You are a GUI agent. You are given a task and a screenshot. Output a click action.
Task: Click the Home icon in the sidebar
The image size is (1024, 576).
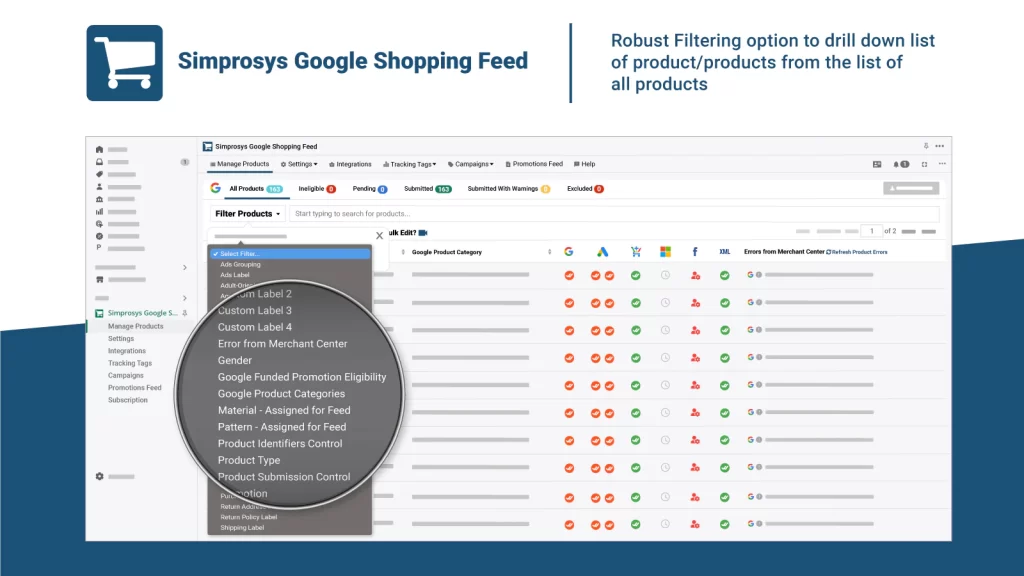click(x=99, y=149)
